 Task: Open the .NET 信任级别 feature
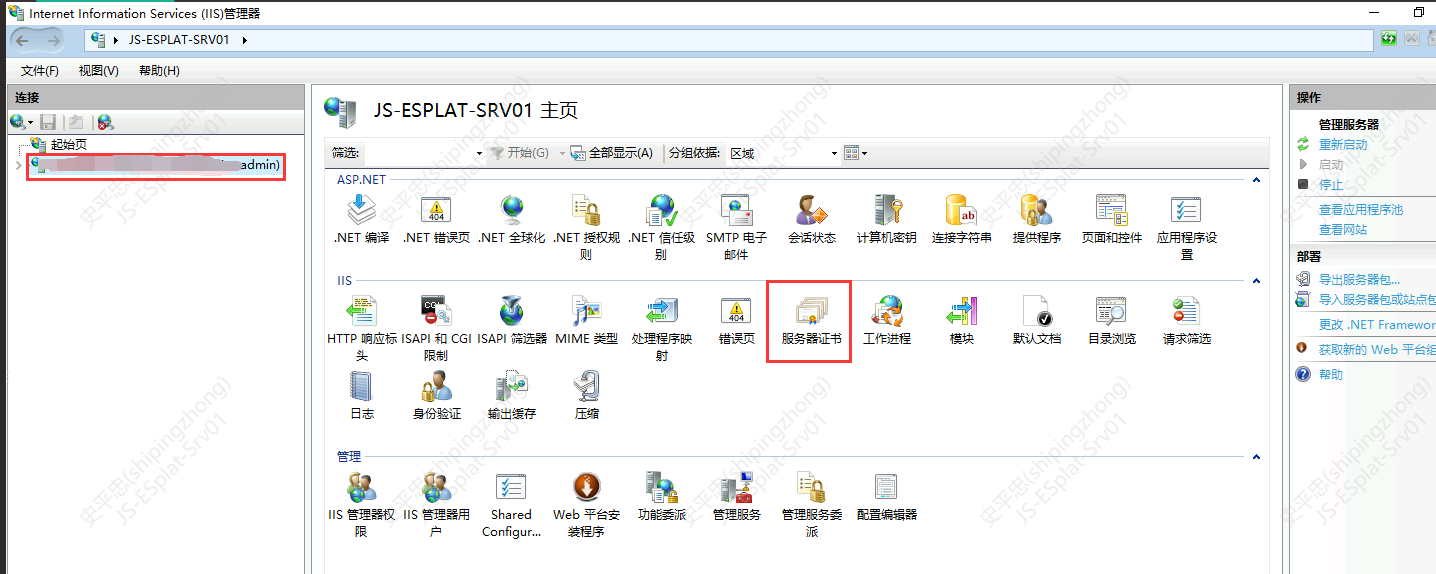click(x=661, y=228)
